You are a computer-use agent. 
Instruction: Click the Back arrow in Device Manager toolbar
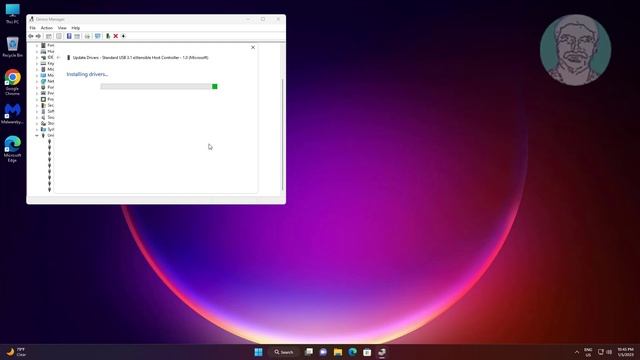(31, 36)
